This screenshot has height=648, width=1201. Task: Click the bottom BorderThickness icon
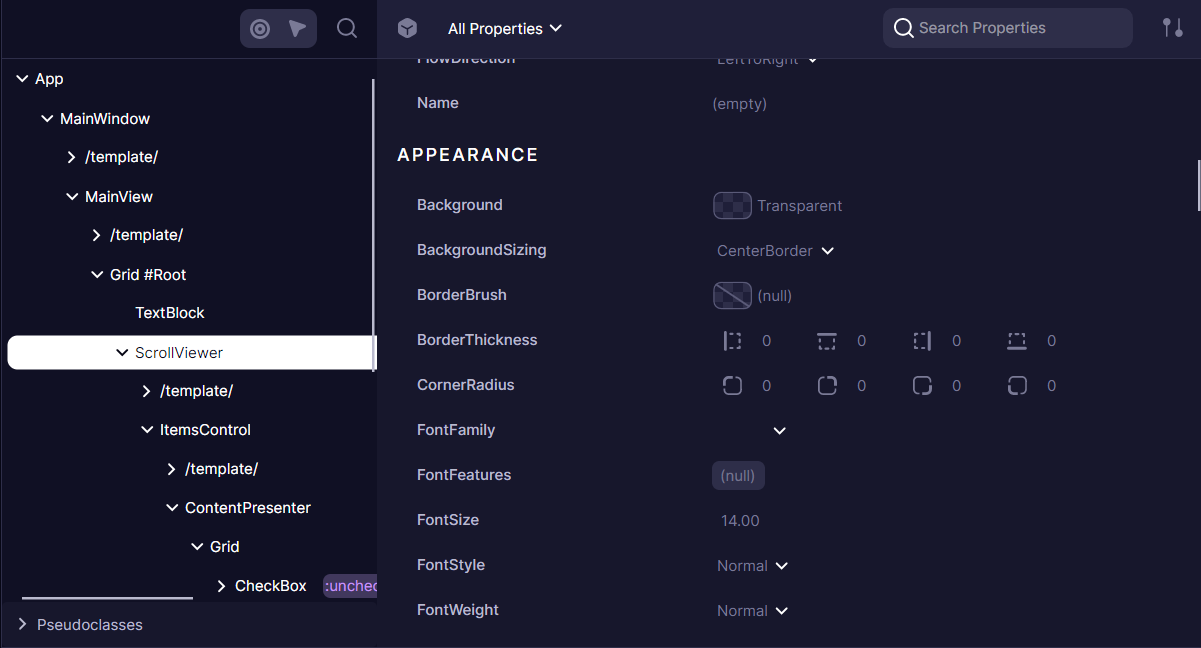(1016, 340)
